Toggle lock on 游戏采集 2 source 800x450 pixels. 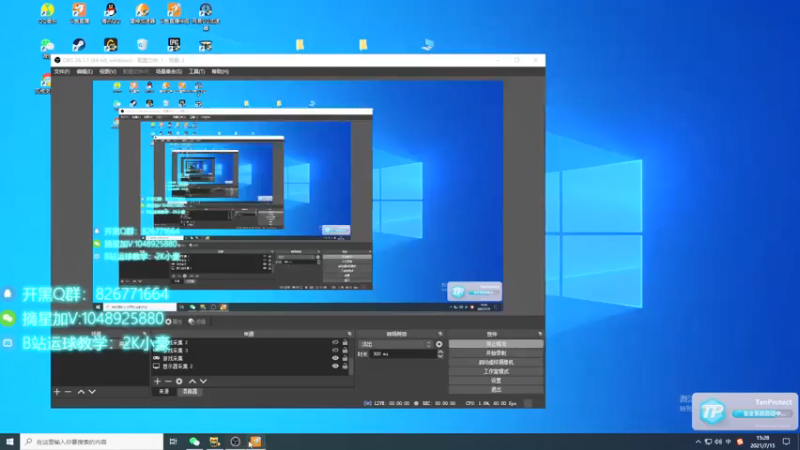(345, 342)
